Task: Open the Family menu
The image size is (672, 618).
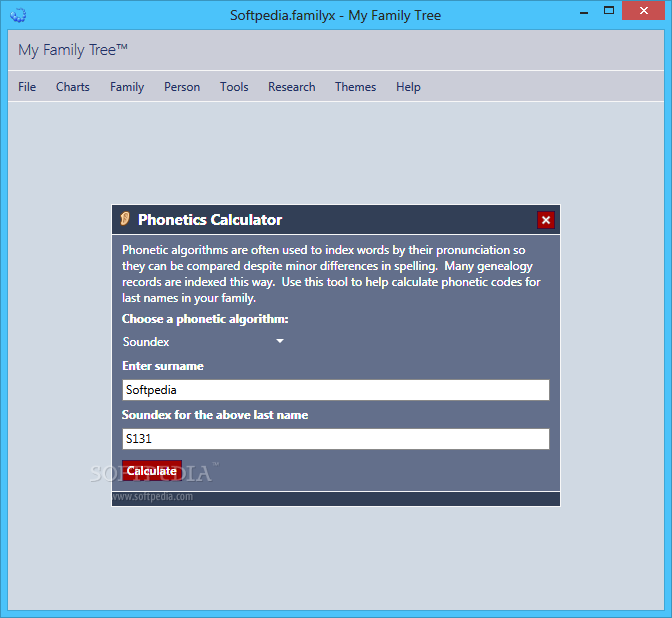Action: (127, 87)
